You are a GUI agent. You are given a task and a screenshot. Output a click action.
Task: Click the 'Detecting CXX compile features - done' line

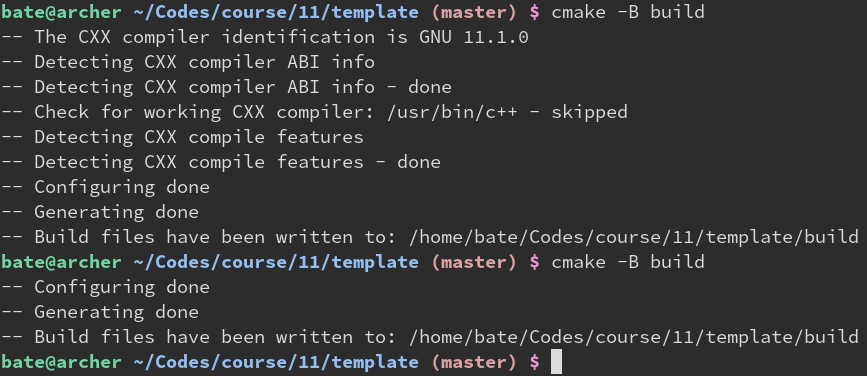[x=221, y=162]
